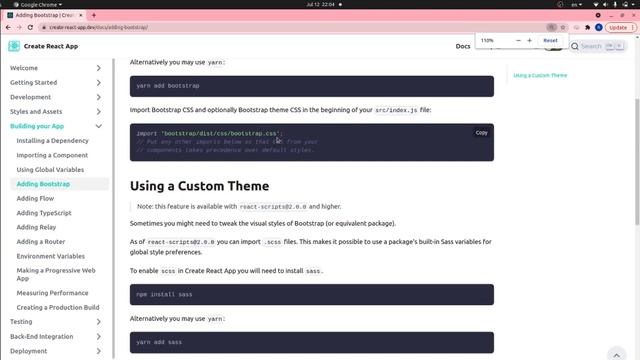Open Installing a Dependency page

[52, 140]
